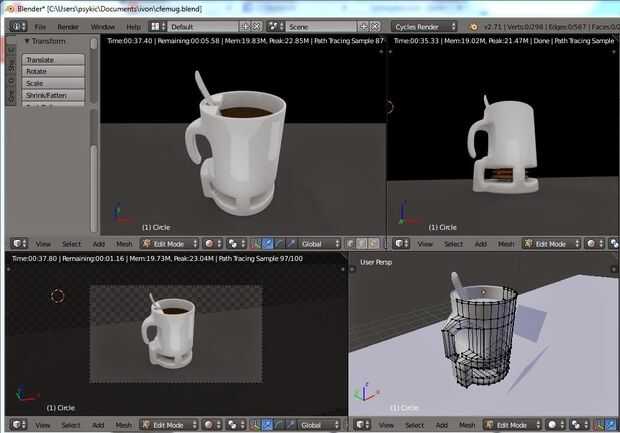Open Global orientation dropdown in top-left viewport
This screenshot has width=620, height=433.
[319, 244]
